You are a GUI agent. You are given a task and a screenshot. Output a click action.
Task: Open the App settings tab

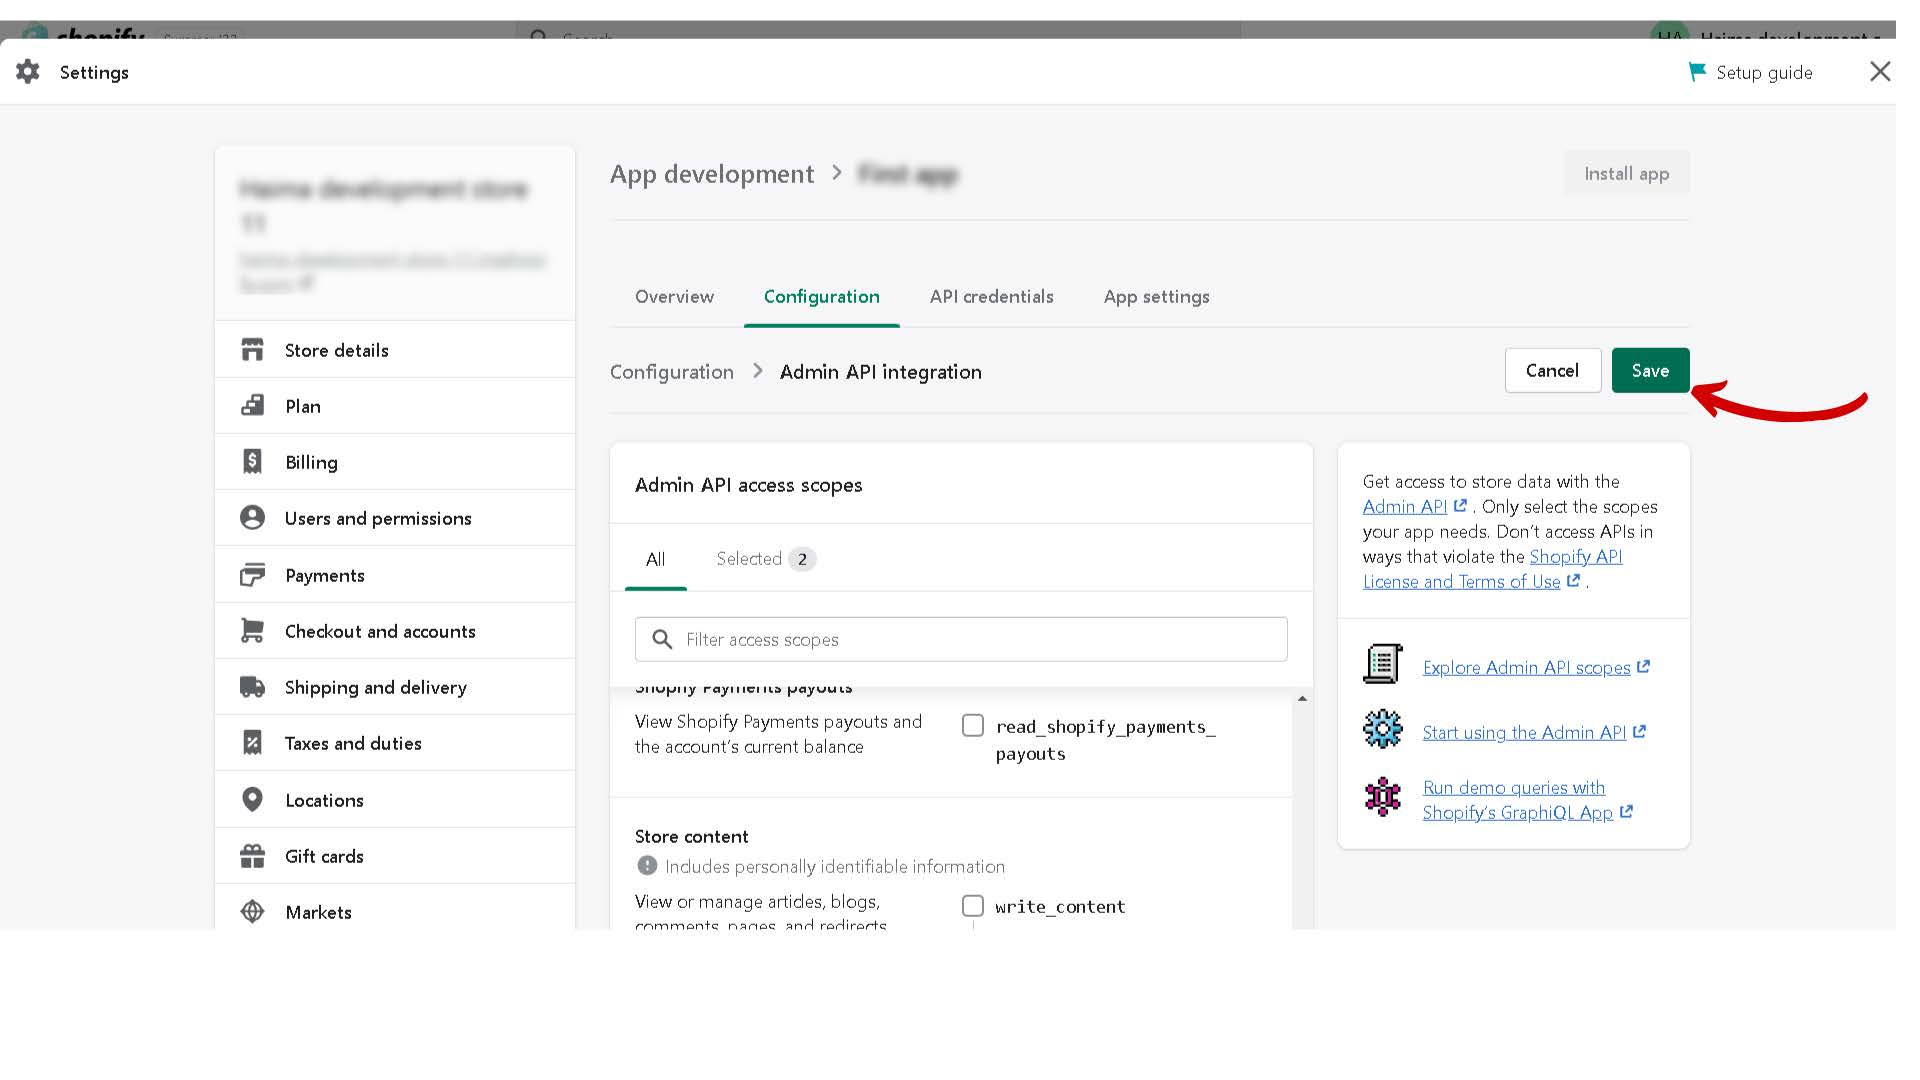1156,297
